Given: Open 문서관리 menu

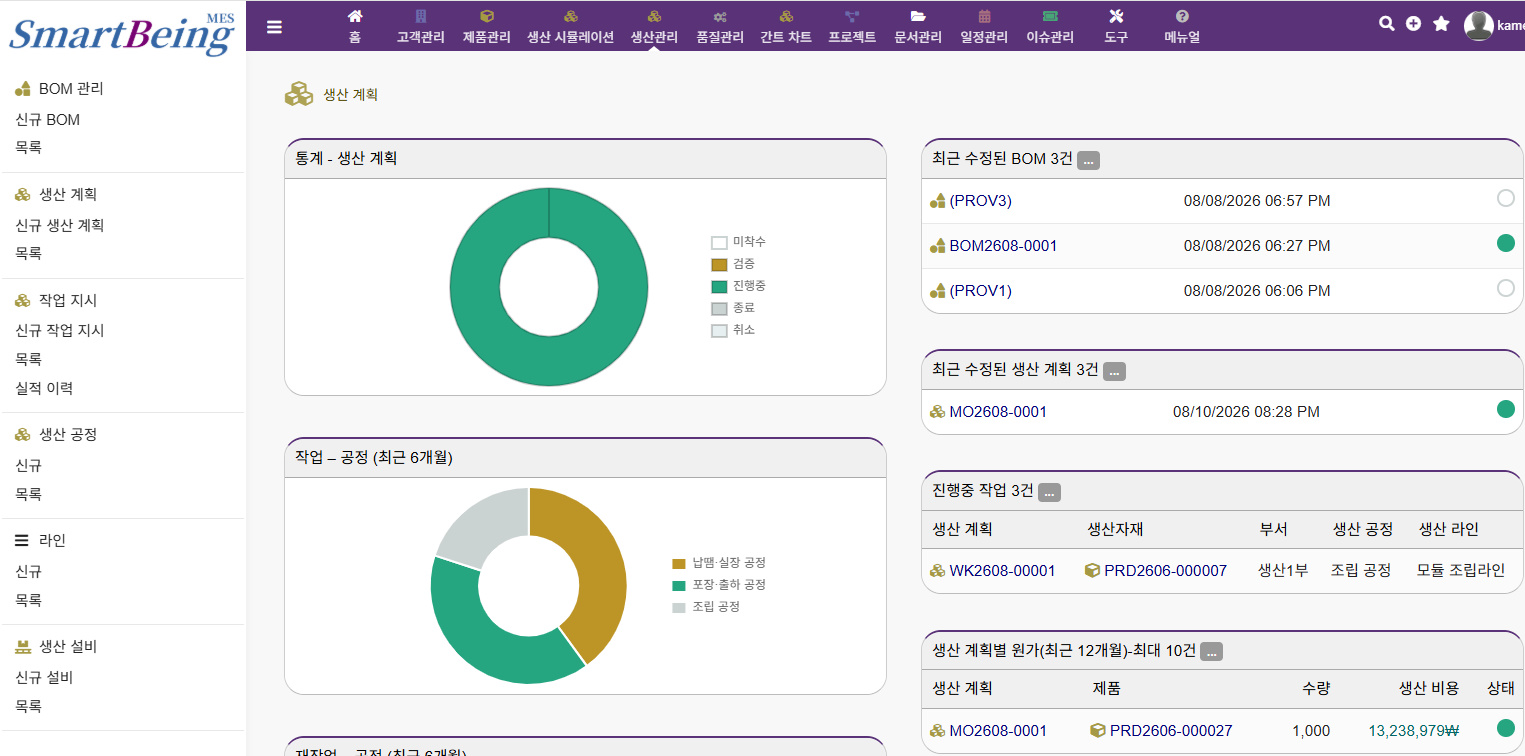Looking at the screenshot, I should coord(918,27).
